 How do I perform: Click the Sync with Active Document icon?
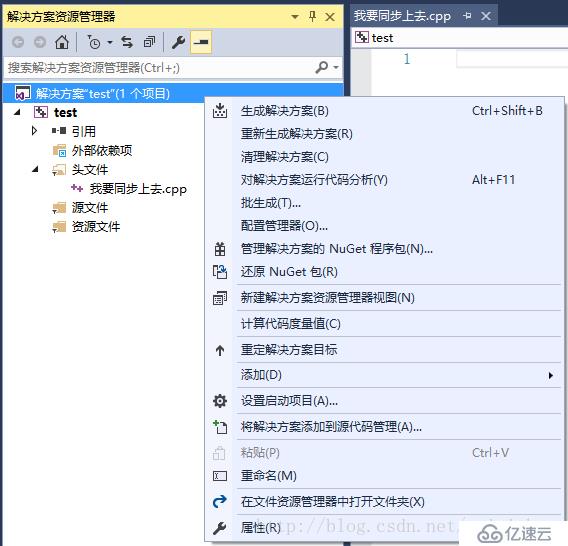tap(127, 42)
